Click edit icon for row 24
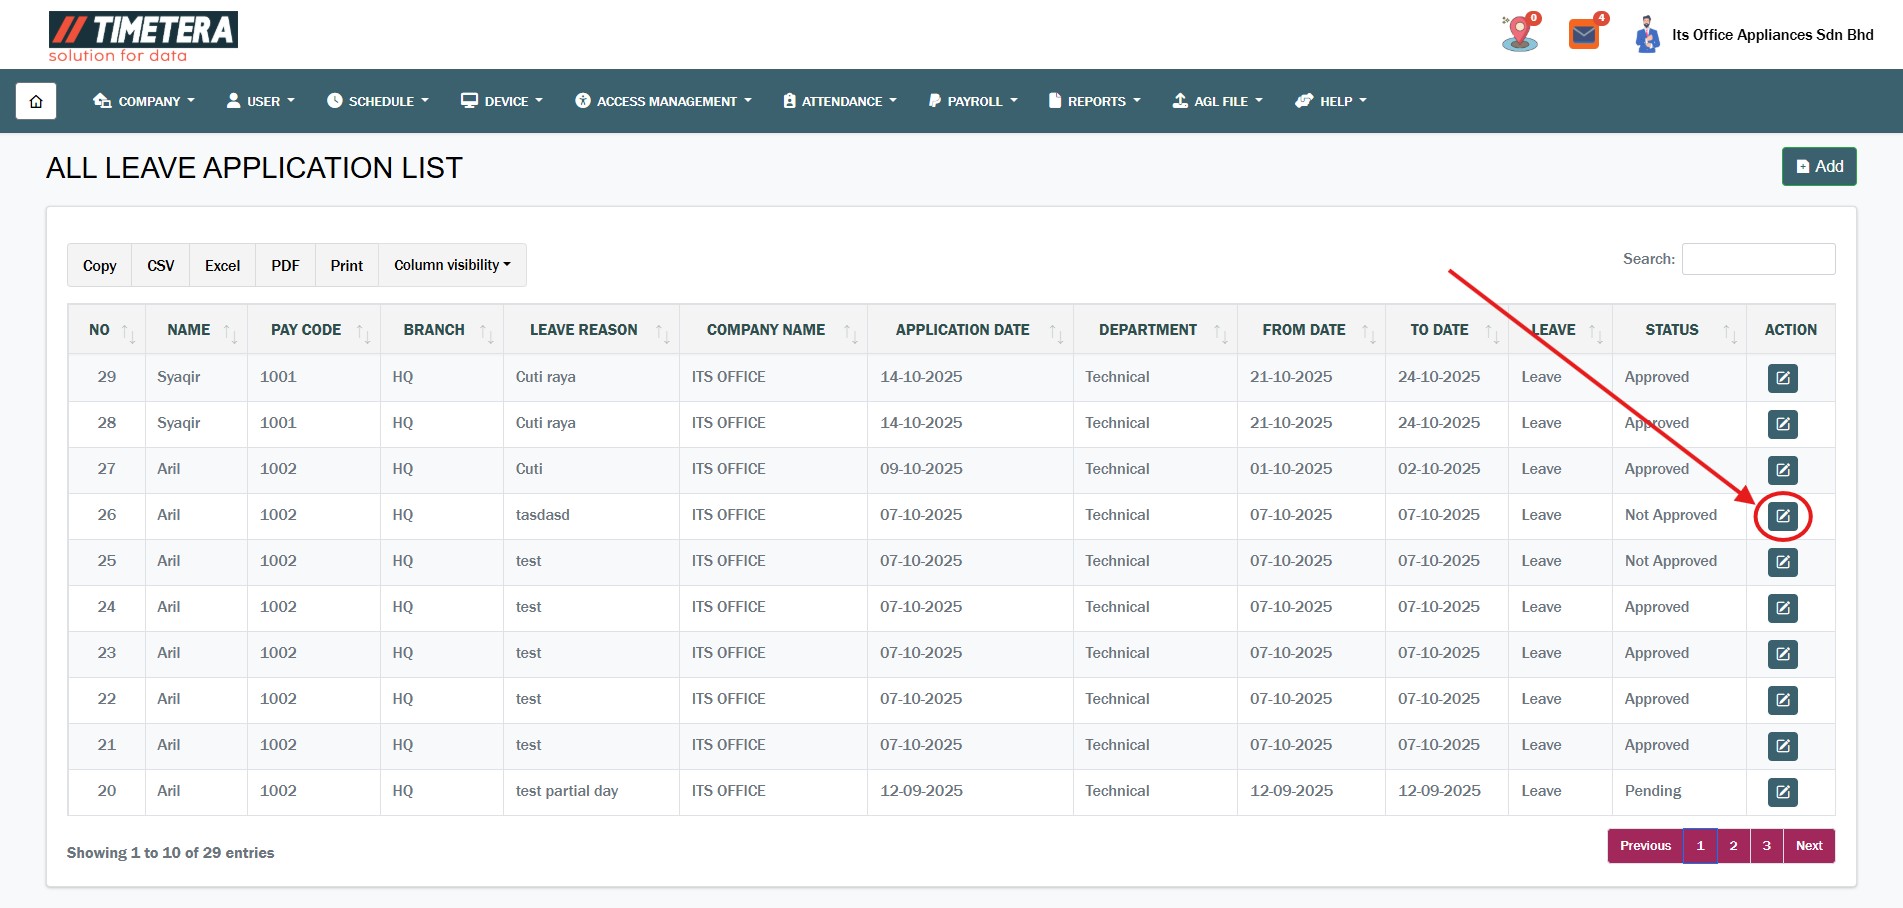1903x908 pixels. click(1782, 608)
